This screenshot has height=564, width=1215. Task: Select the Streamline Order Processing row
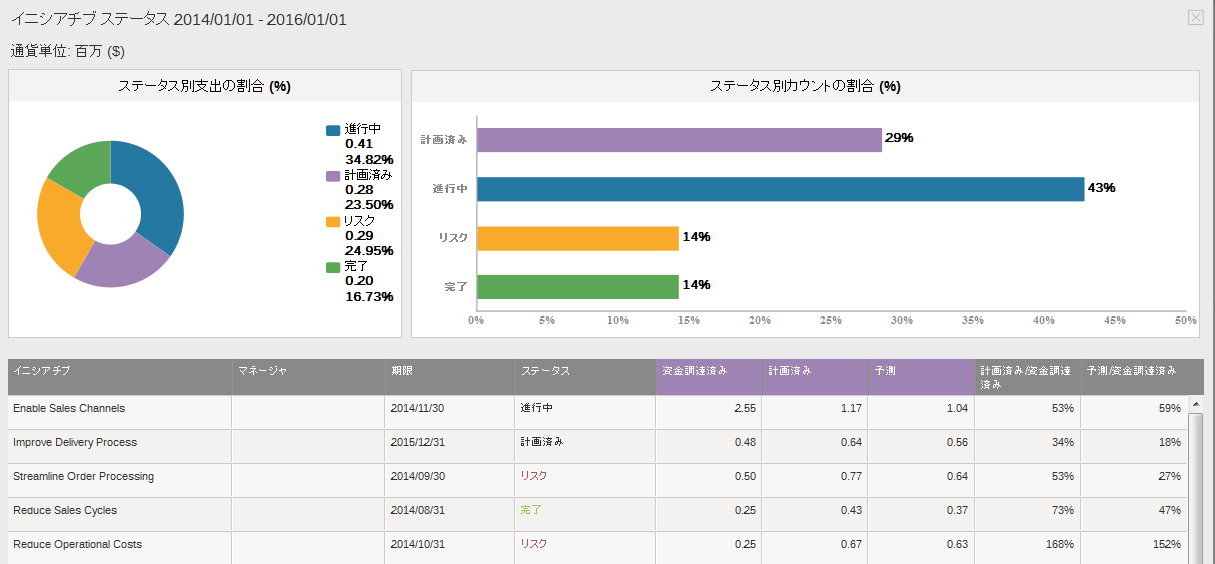(x=83, y=476)
